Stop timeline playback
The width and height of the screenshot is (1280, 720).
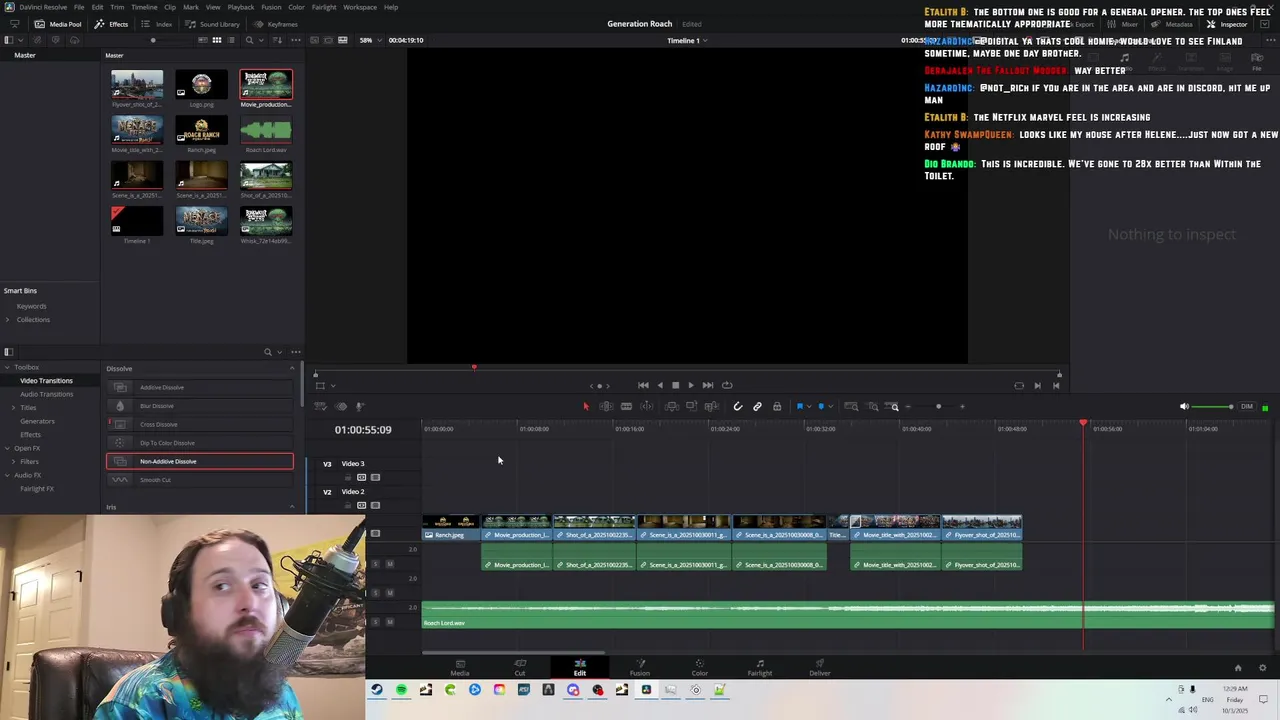675,385
